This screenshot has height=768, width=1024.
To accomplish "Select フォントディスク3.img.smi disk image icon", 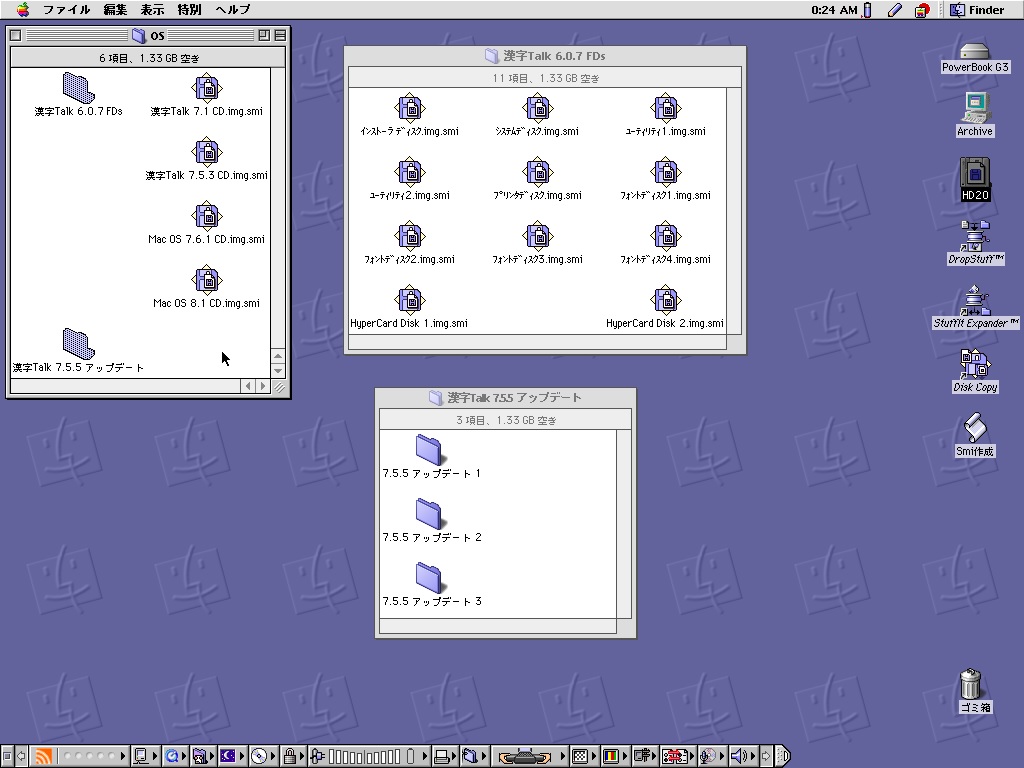I will tap(537, 236).
